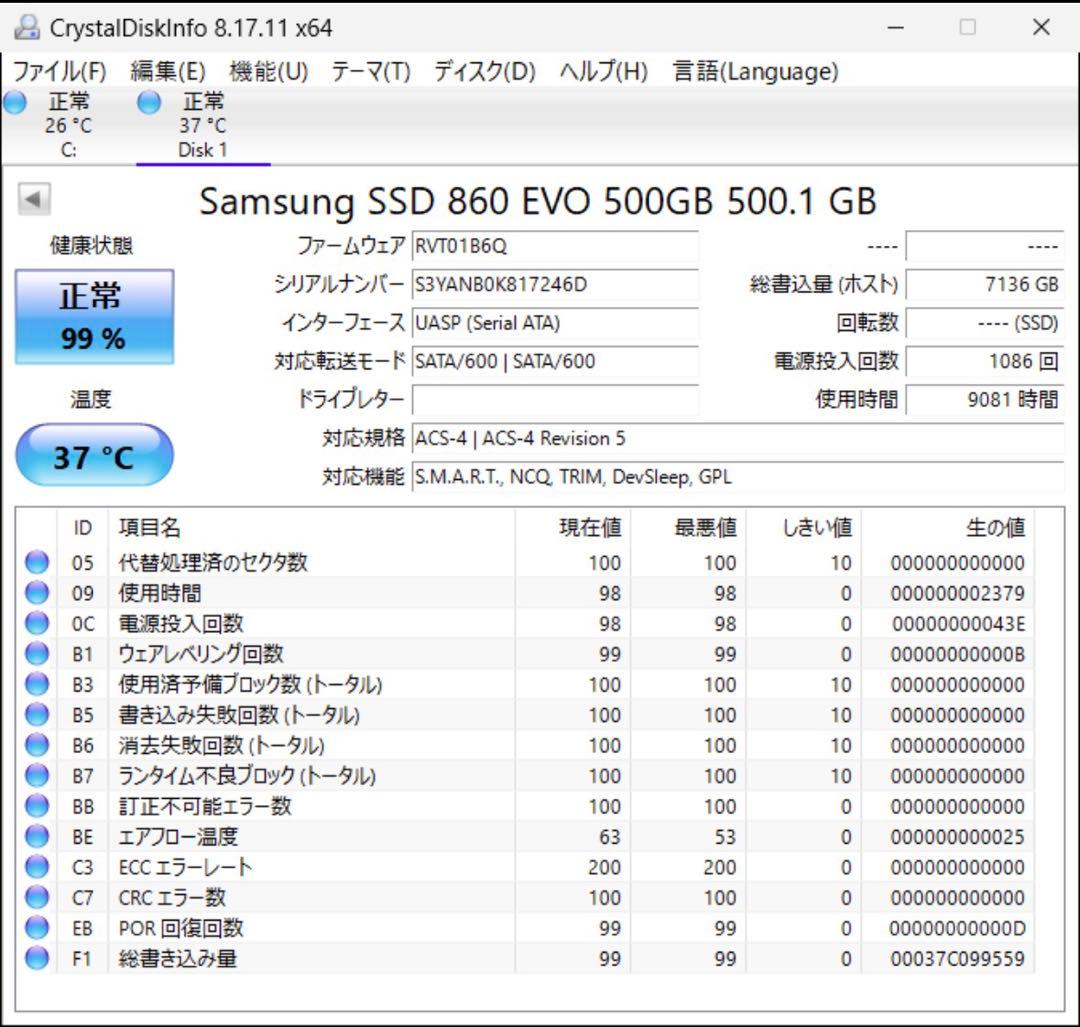Click the しきい値 column header
Viewport: 1080px width, 1027px height.
[804, 528]
